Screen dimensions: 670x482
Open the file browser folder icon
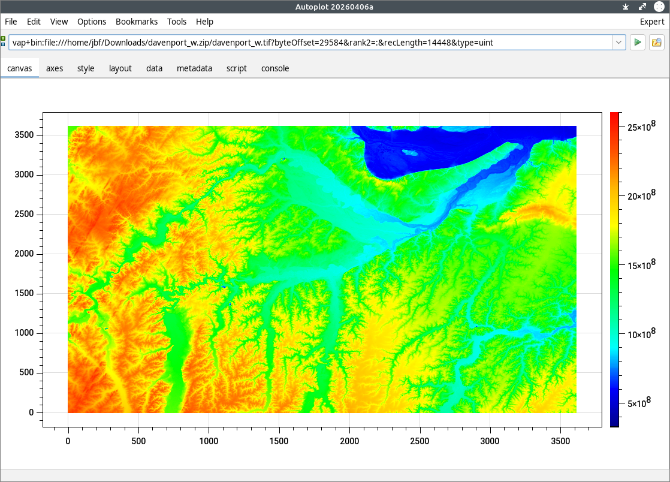click(657, 43)
